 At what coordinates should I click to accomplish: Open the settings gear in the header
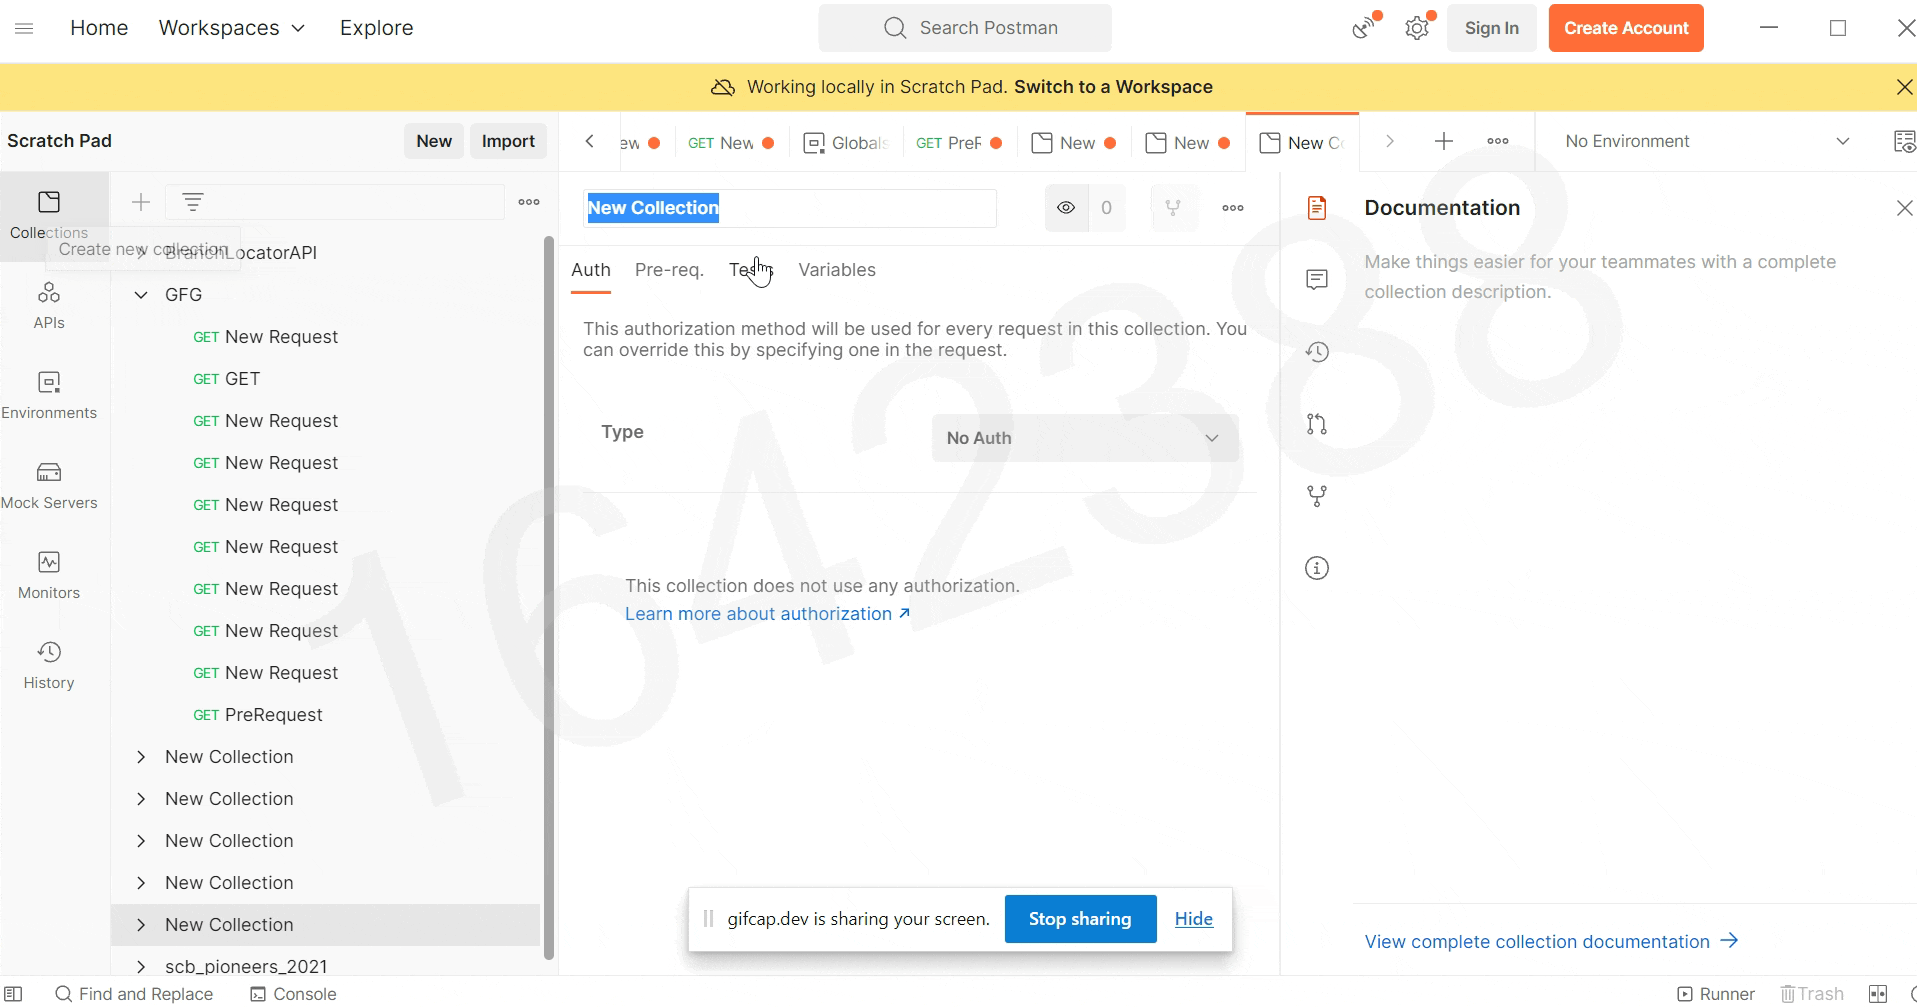click(x=1417, y=28)
